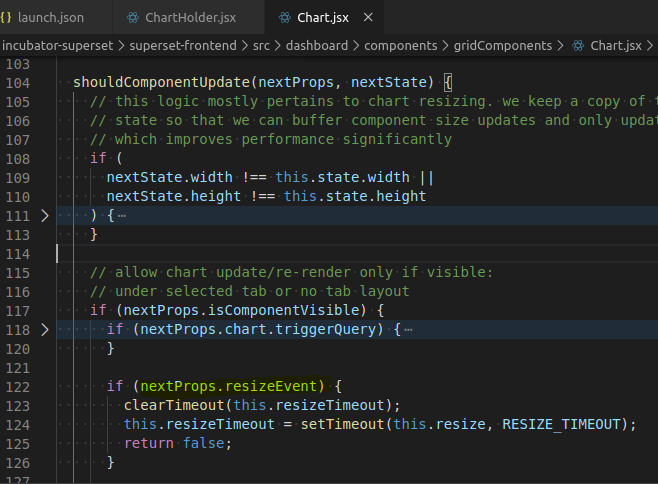Image resolution: width=658 pixels, height=484 pixels.
Task: Open superset-frontend breadcrumb segment
Action: (183, 45)
